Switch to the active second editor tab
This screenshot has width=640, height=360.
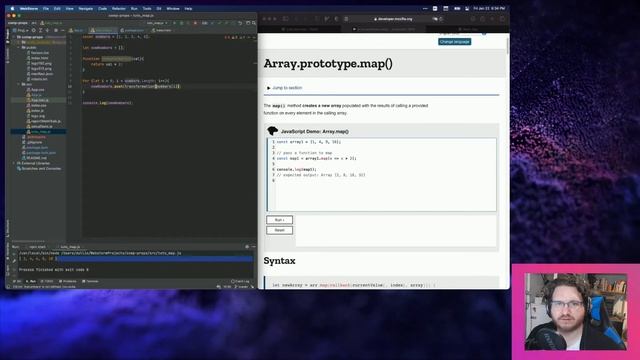click(x=102, y=30)
